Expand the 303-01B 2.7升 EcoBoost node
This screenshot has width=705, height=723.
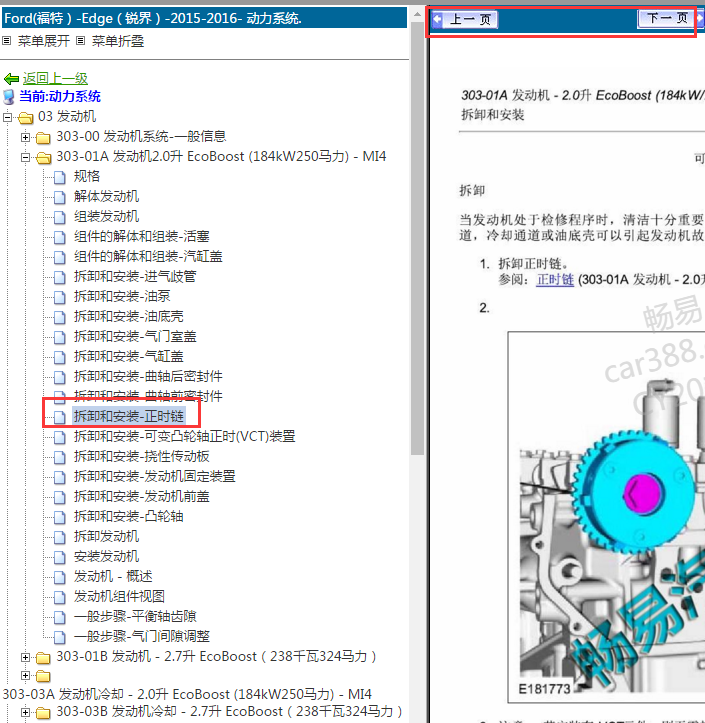coord(26,657)
